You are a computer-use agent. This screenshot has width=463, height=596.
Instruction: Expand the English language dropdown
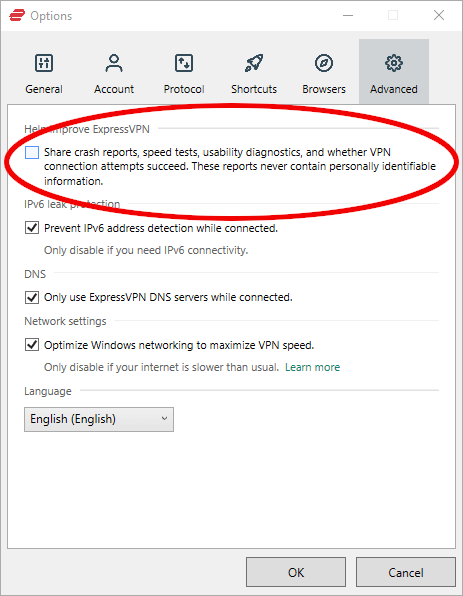click(x=99, y=419)
